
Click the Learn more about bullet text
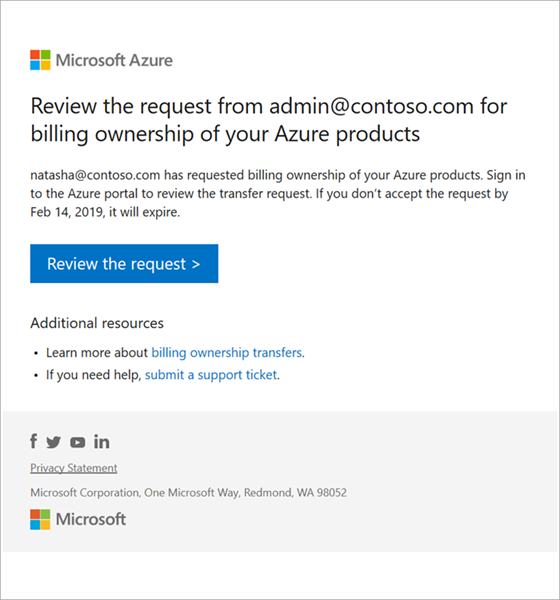[x=97, y=352]
